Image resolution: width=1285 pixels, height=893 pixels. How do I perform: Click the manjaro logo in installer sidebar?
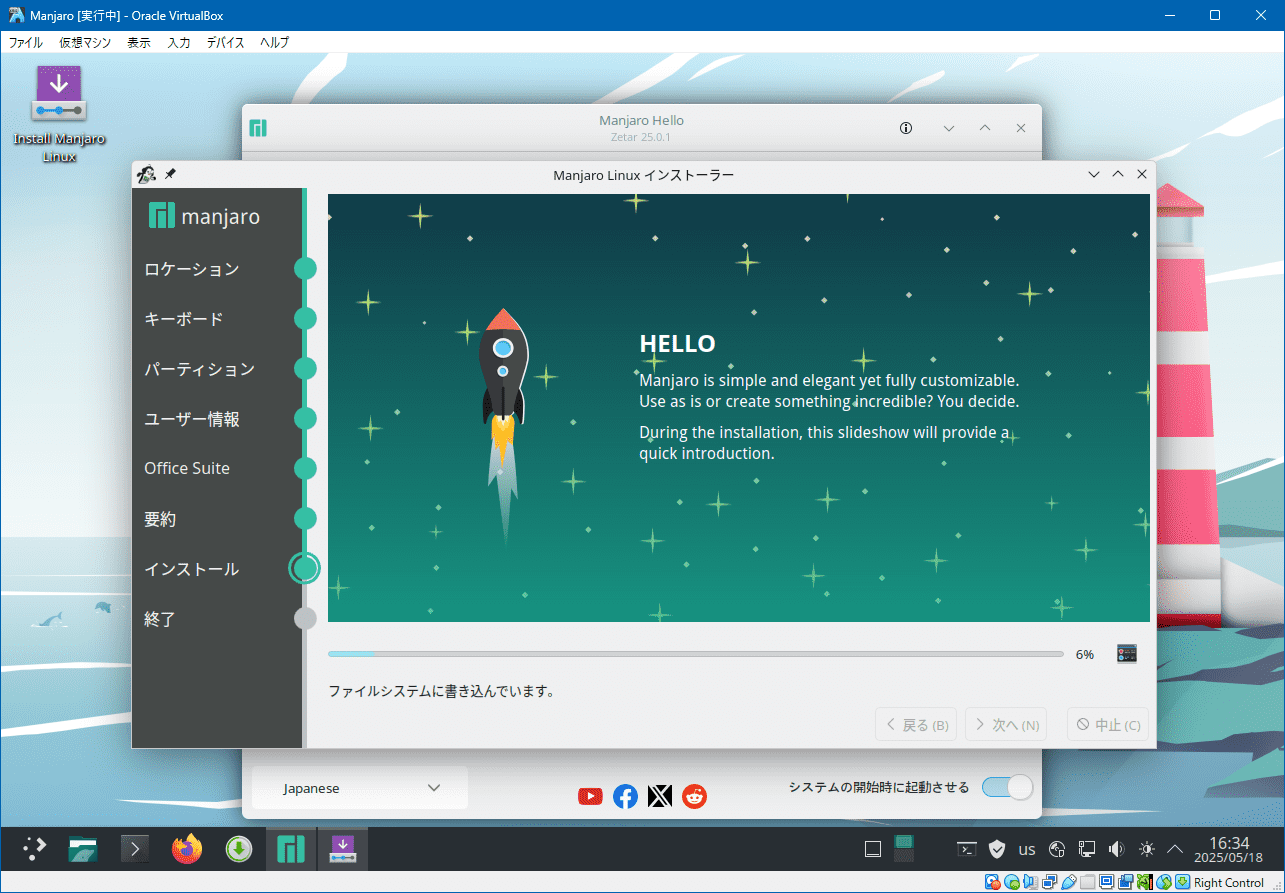pyautogui.click(x=204, y=216)
